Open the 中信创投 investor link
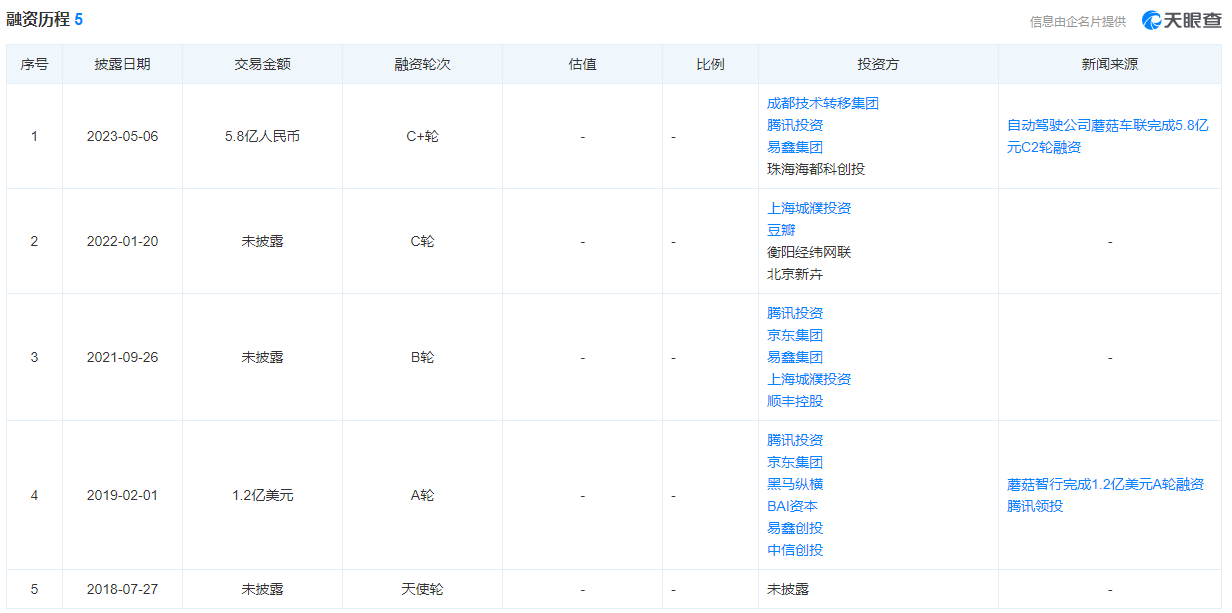This screenshot has width=1232, height=613. pyautogui.click(x=795, y=550)
